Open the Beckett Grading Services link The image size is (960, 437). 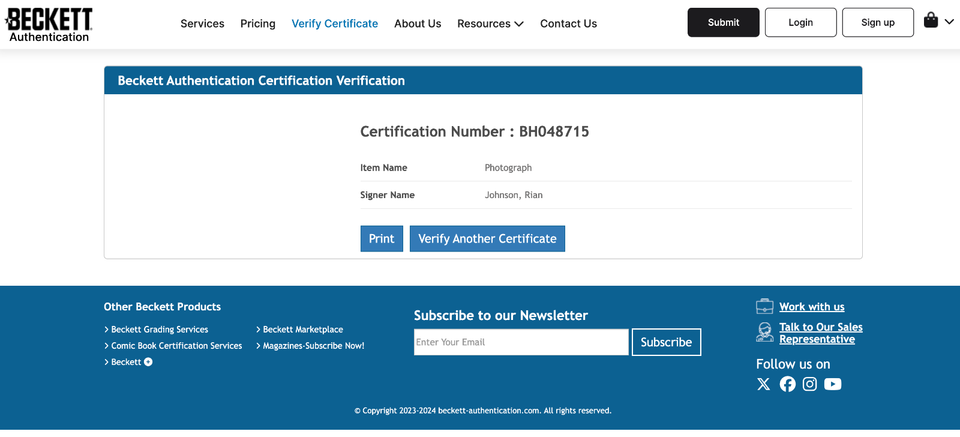[159, 329]
